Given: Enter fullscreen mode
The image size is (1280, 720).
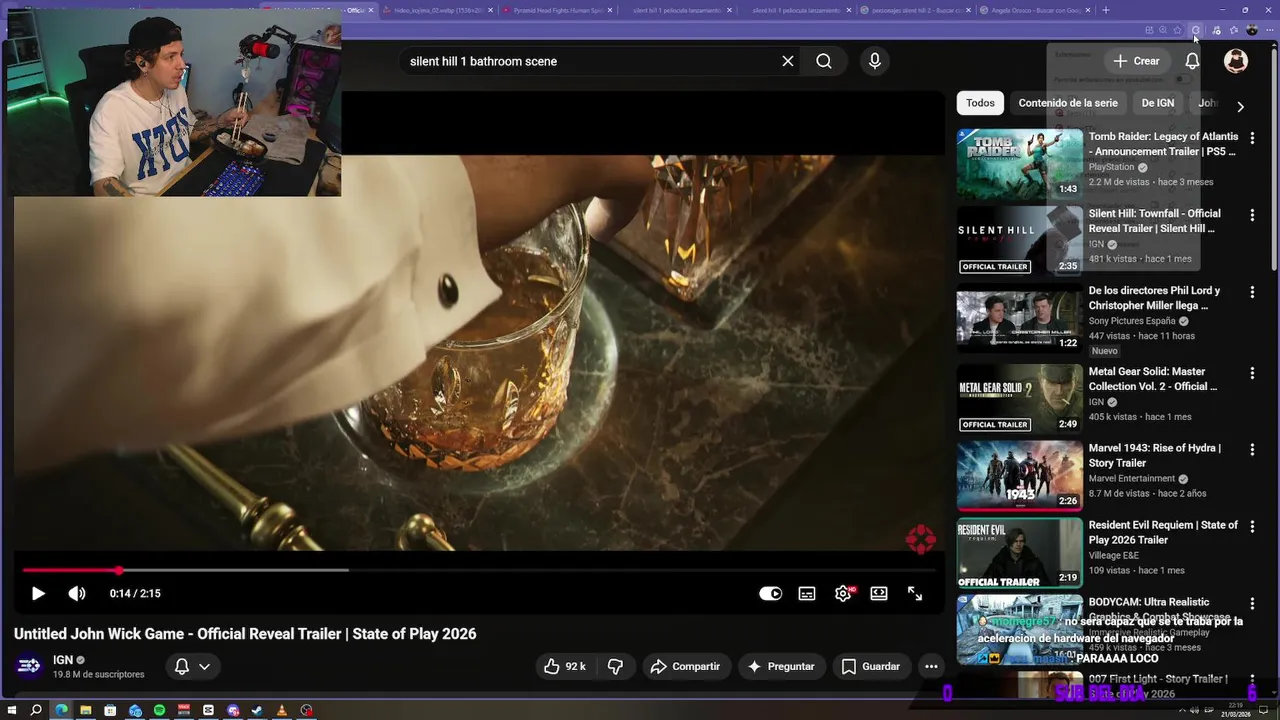Looking at the screenshot, I should tap(915, 593).
